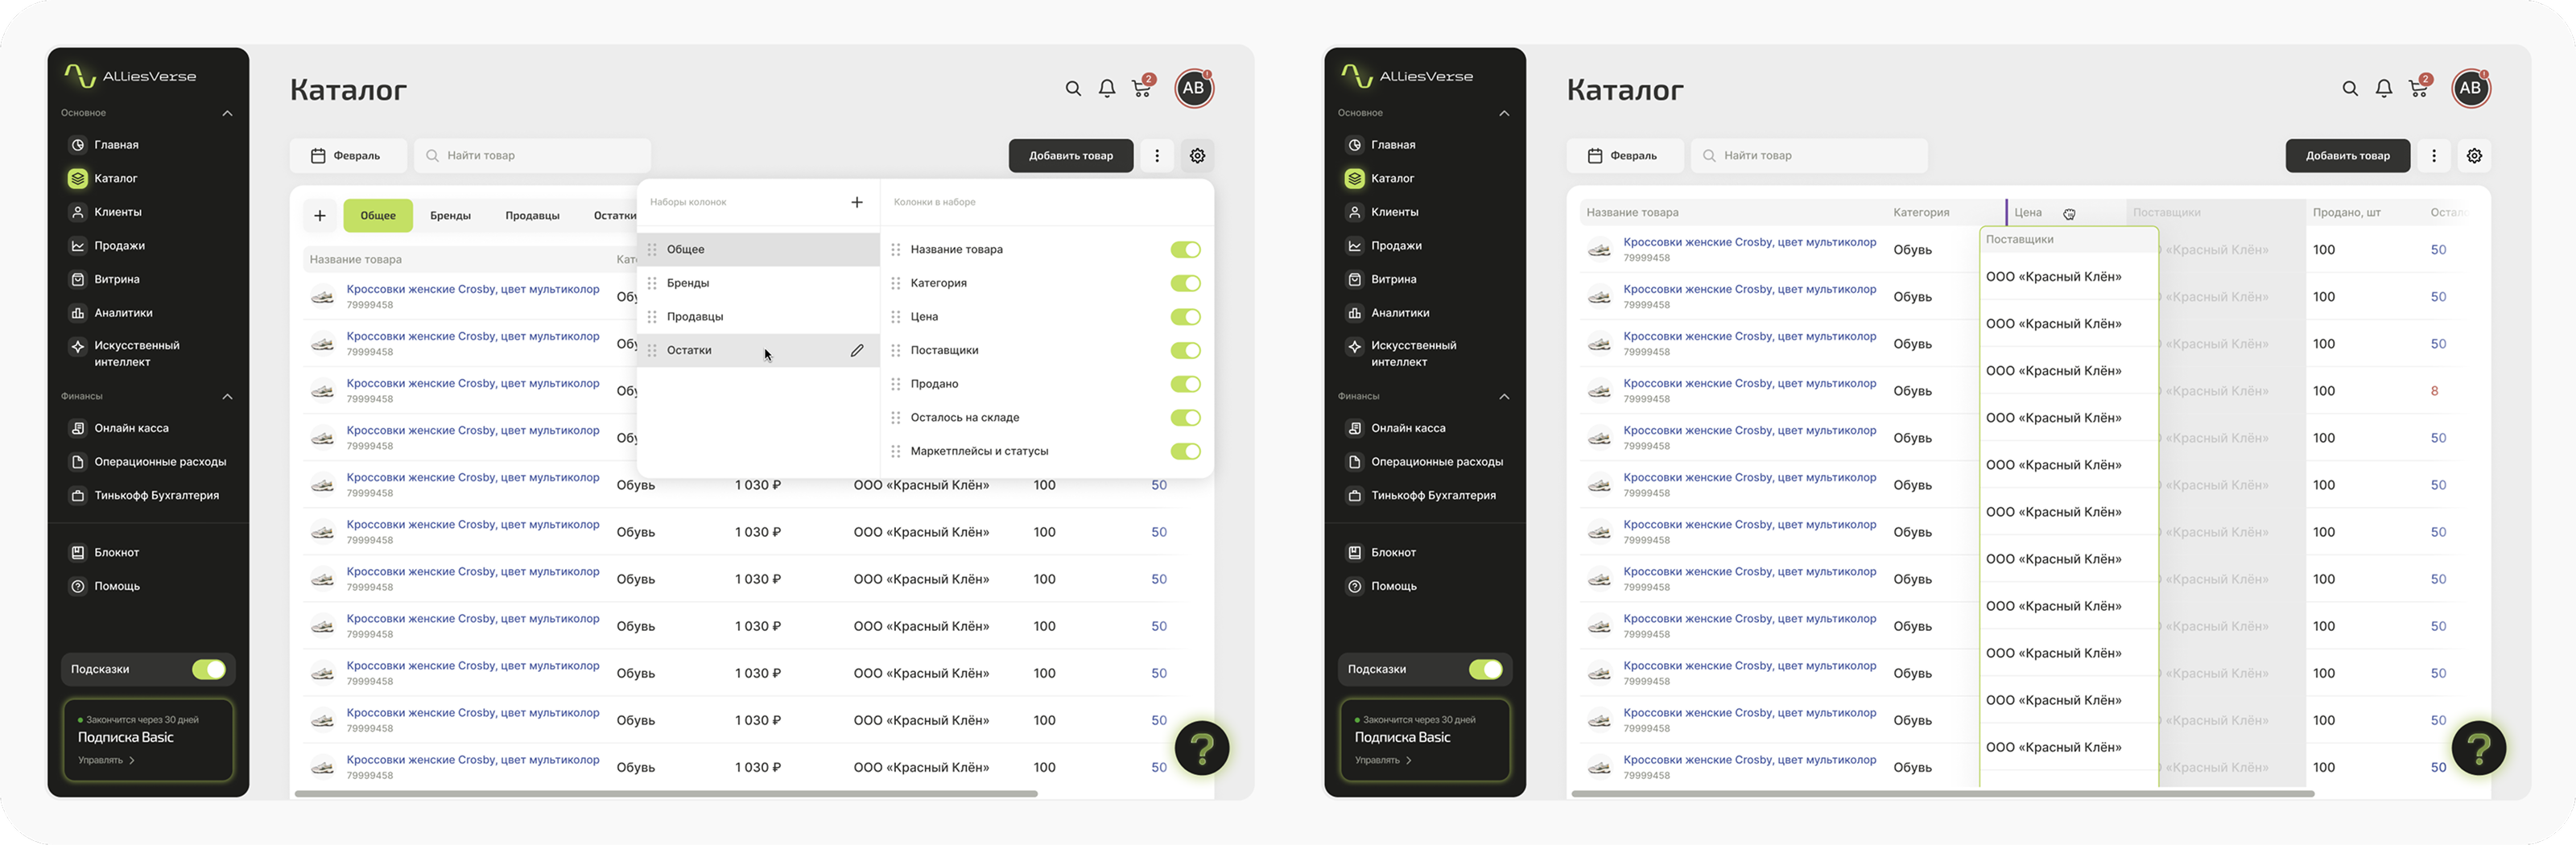Click the AB avatar in right screen header
The image size is (2576, 845).
click(x=2471, y=88)
